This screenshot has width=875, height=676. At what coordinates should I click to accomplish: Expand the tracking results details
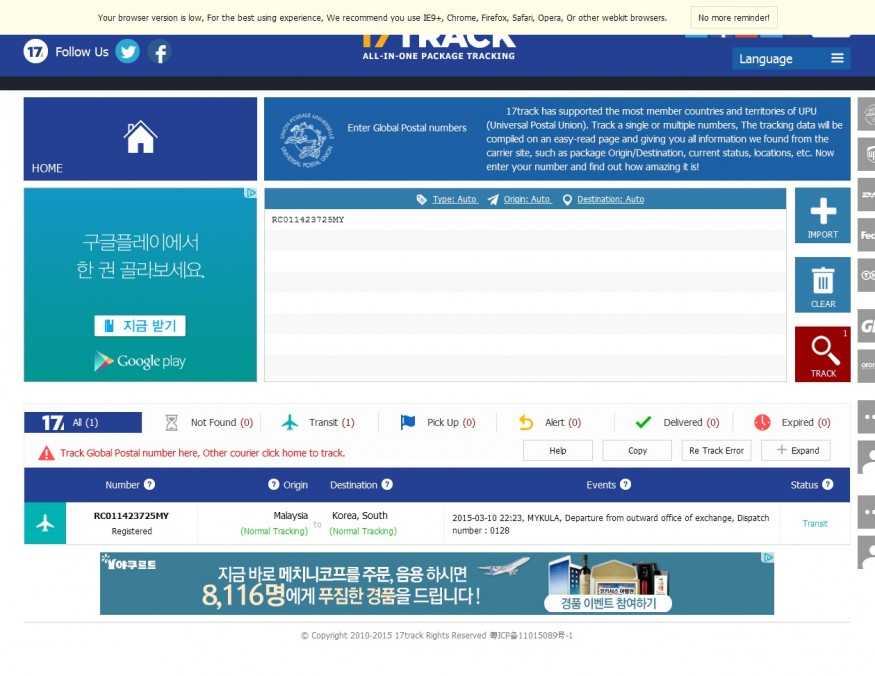click(796, 451)
